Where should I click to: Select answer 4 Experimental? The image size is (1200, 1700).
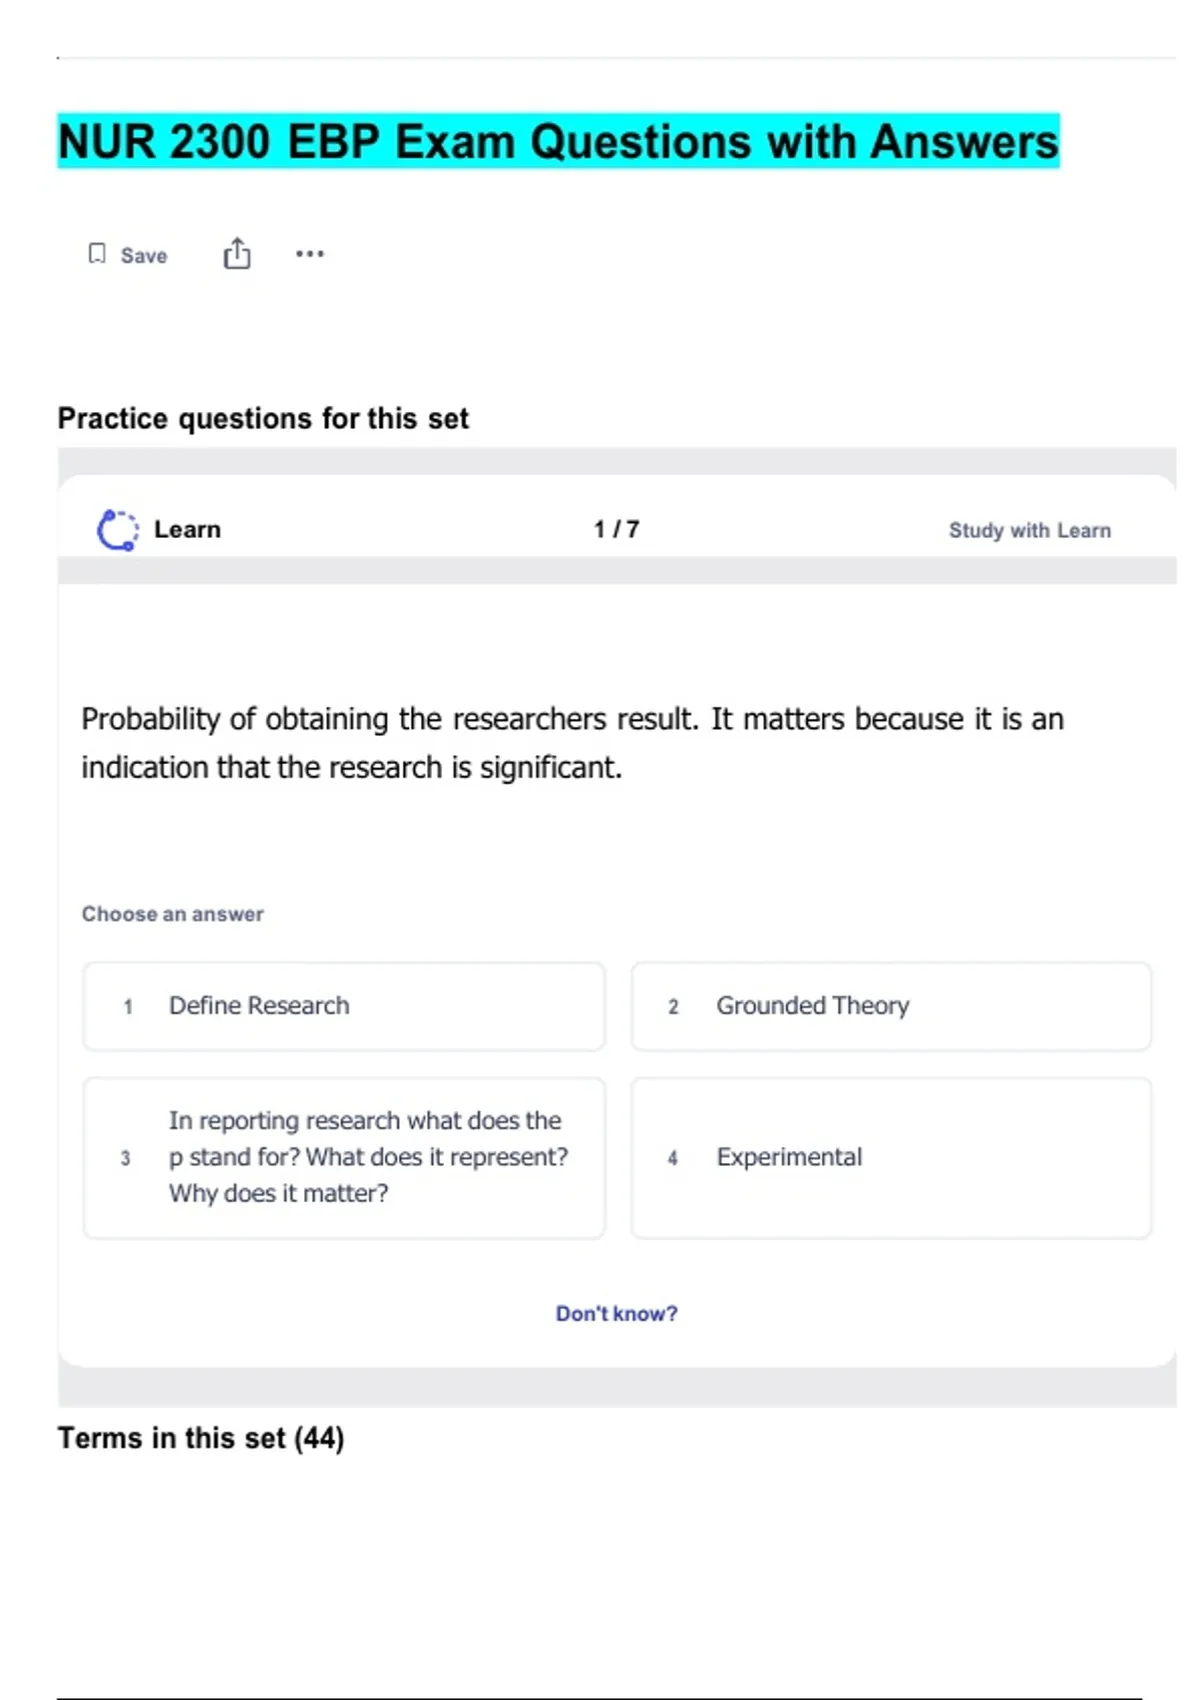point(890,1157)
